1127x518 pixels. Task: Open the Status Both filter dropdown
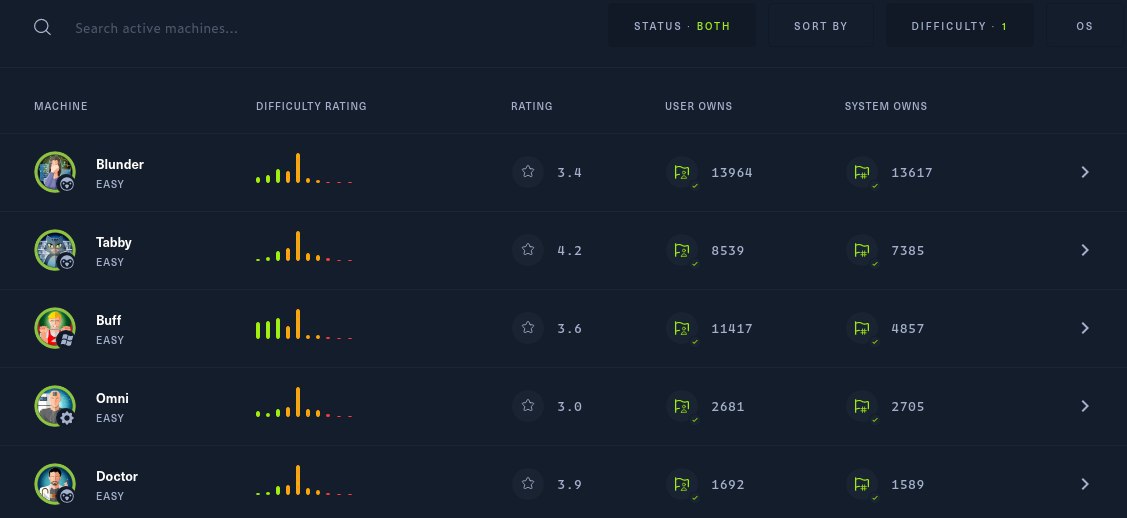point(681,26)
